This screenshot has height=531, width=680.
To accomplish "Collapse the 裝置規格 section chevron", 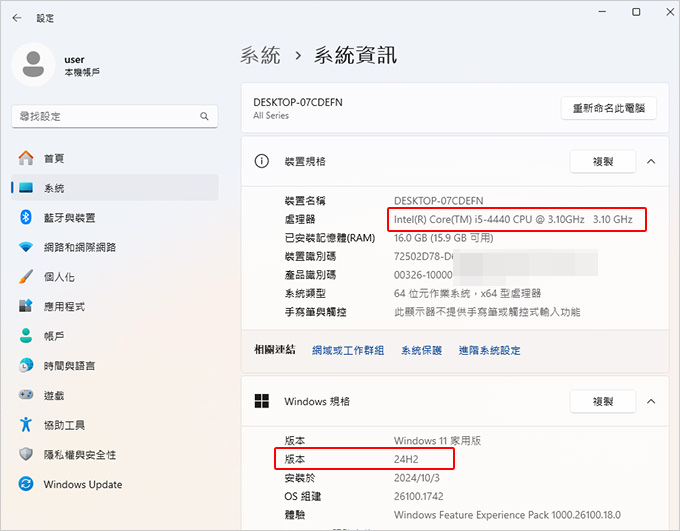I will pyautogui.click(x=651, y=161).
